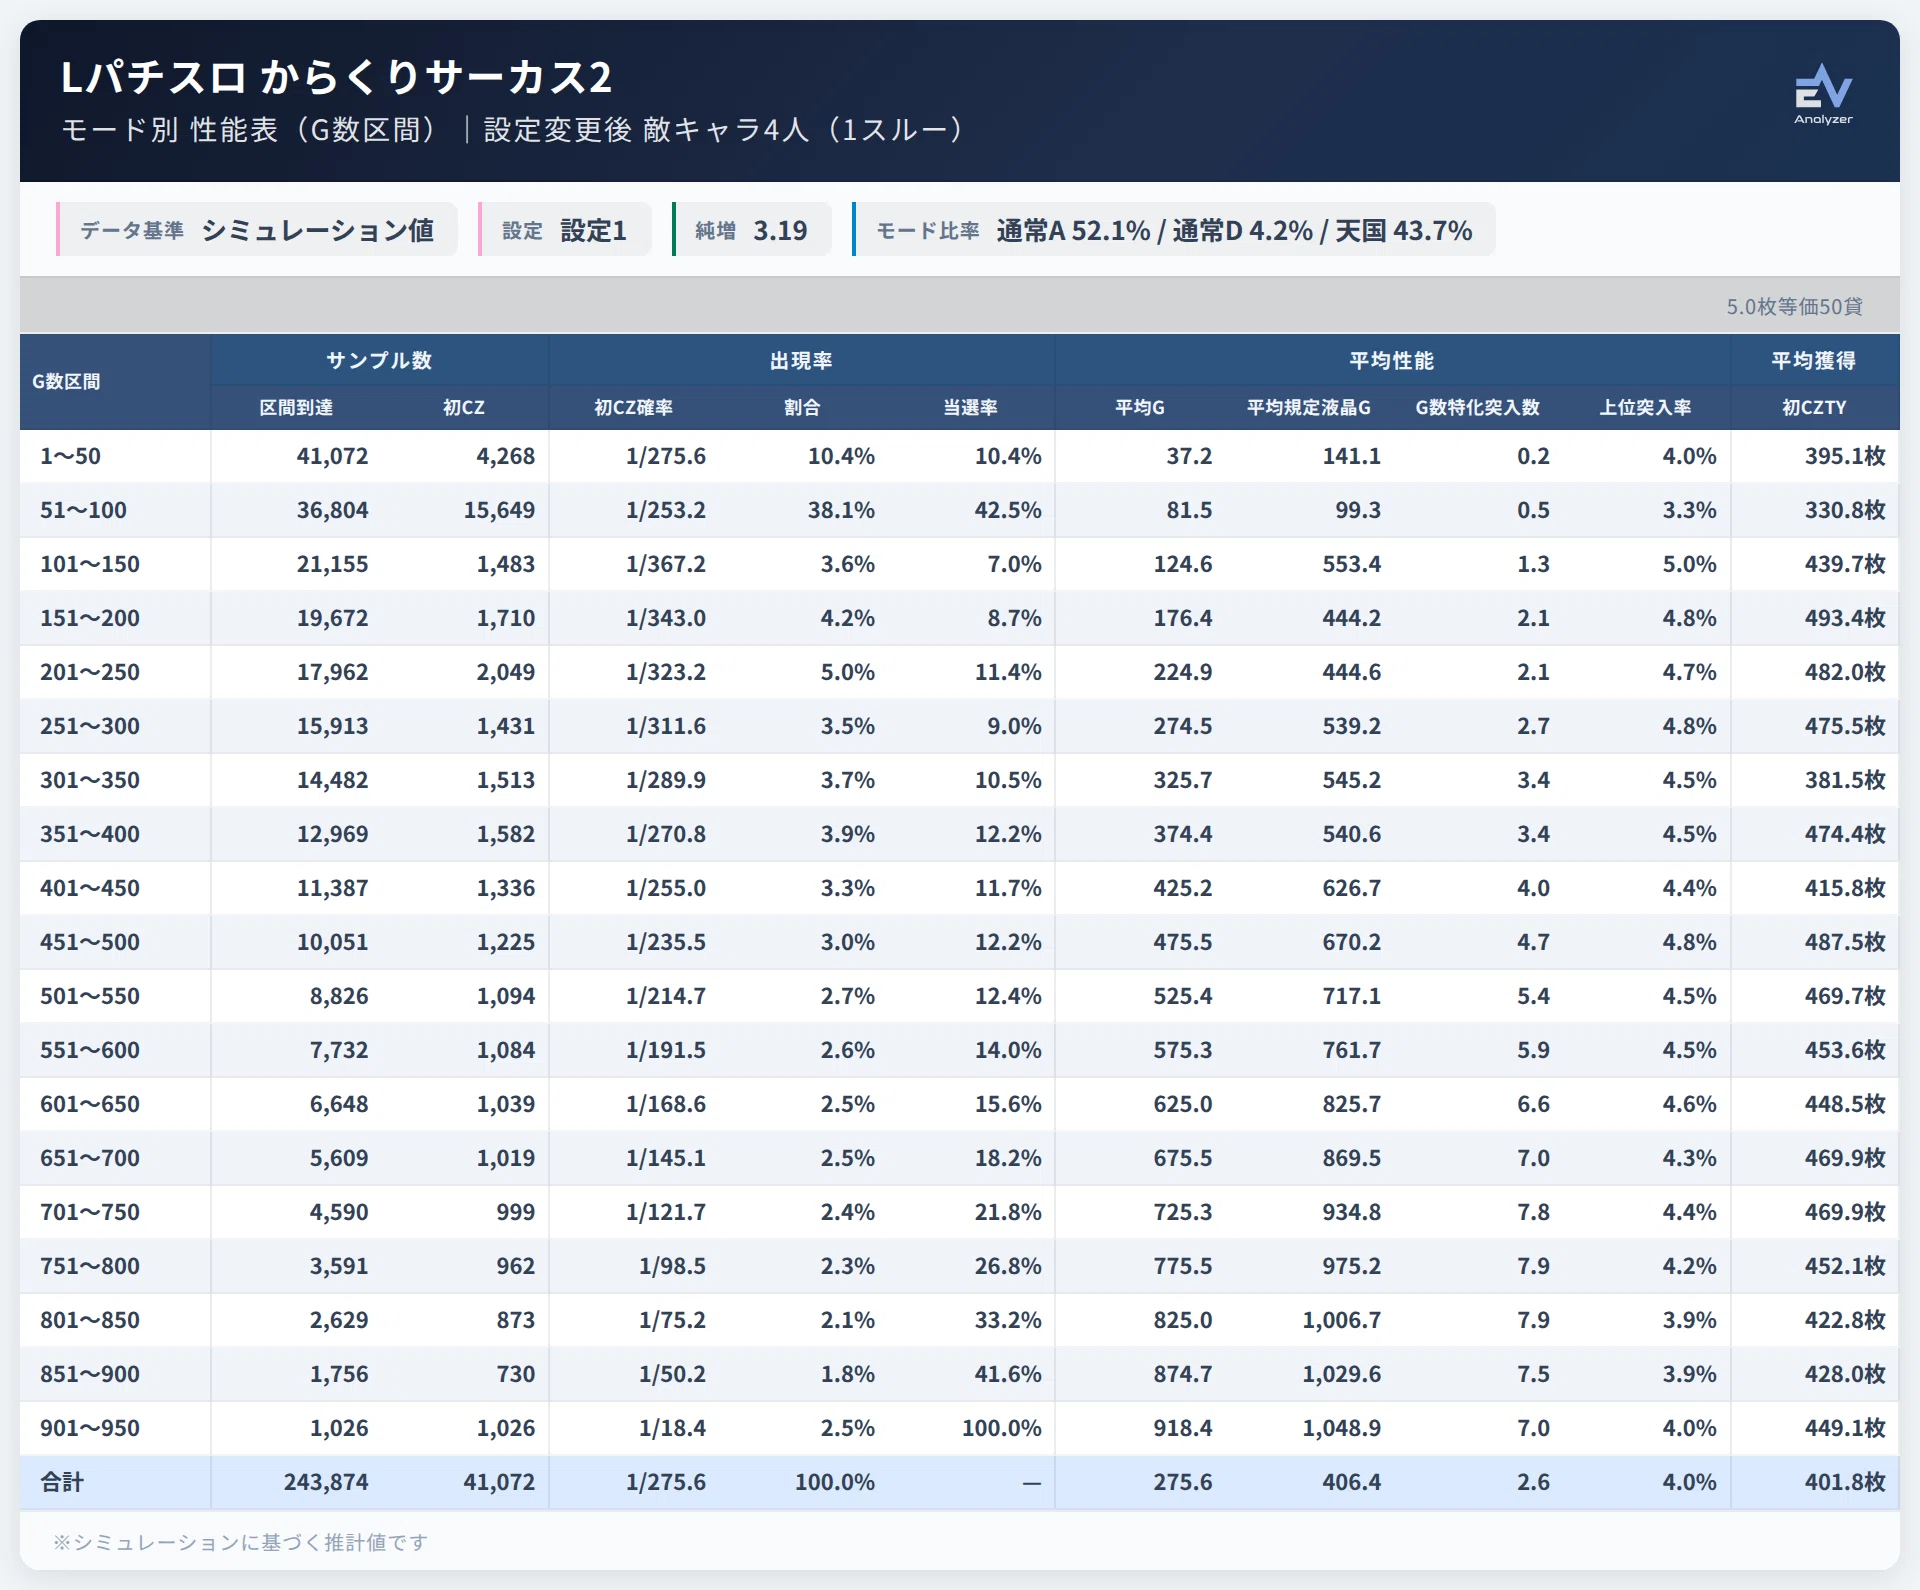Image resolution: width=1920 pixels, height=1590 pixels.
Task: Click the 448.5枚 cell in 601〜650 row
Action: (x=1845, y=1104)
